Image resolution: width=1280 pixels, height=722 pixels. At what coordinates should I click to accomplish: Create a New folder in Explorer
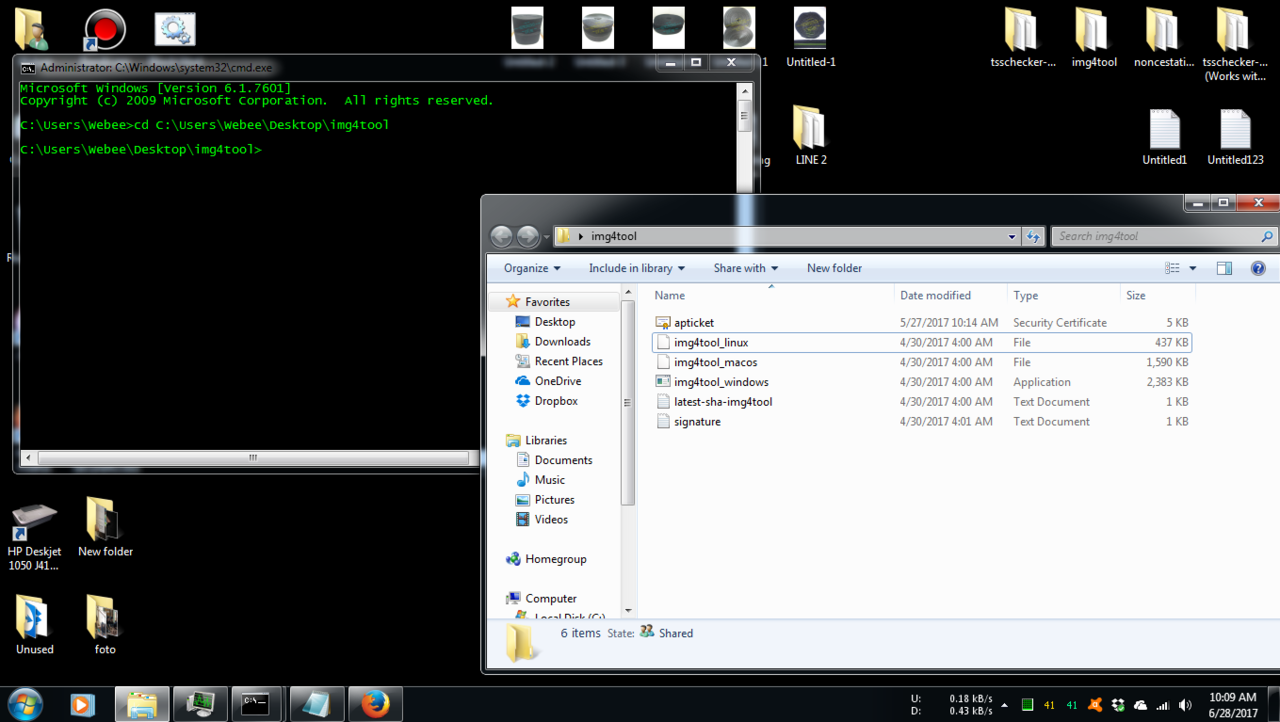(834, 268)
